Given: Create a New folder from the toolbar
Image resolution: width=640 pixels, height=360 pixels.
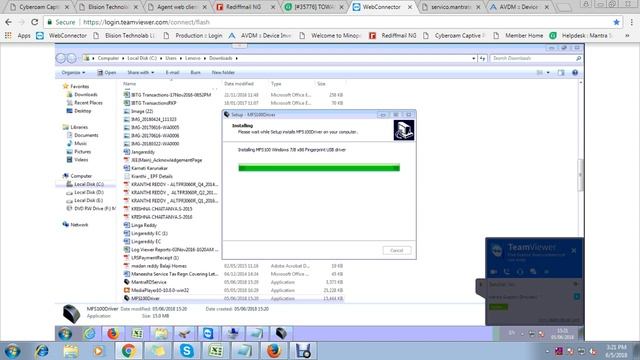Looking at the screenshot, I should [x=223, y=73].
